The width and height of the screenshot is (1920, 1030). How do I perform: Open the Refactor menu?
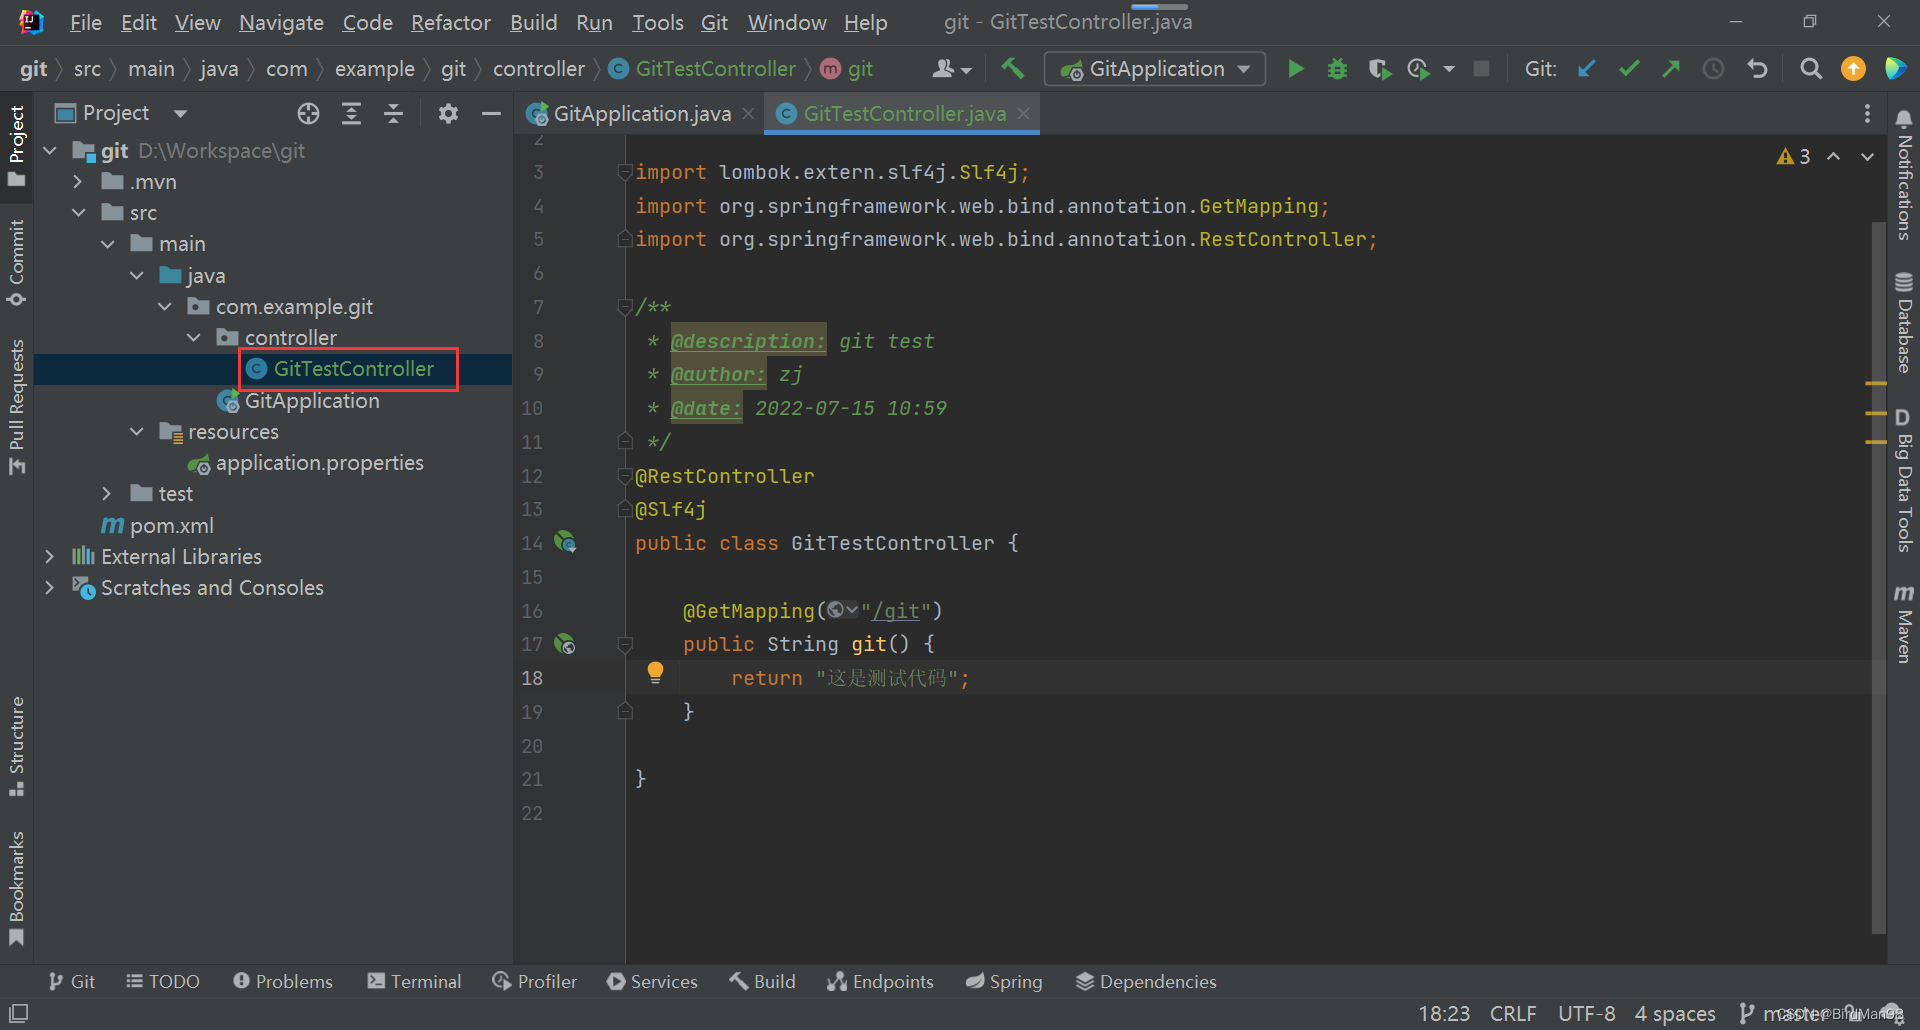[x=451, y=22]
